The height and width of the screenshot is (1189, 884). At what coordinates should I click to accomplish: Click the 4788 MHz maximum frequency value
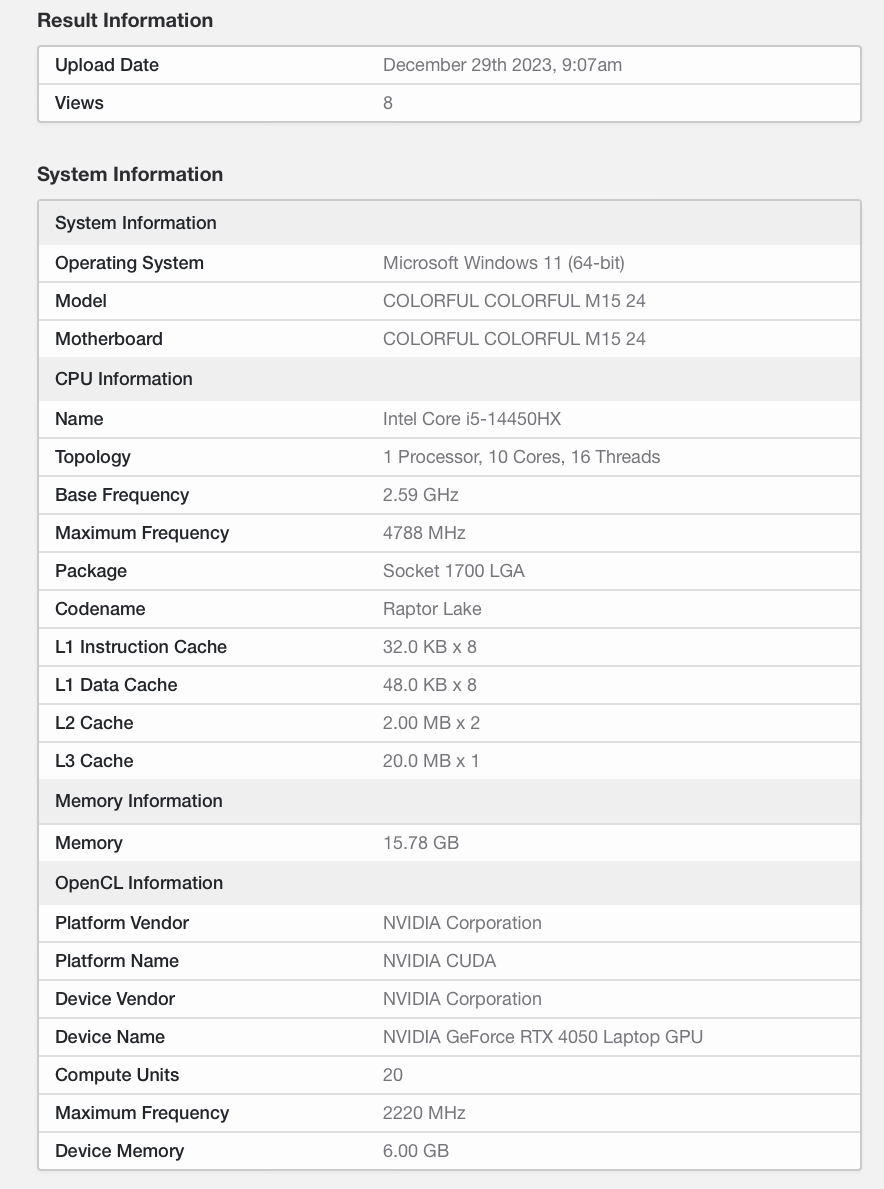click(x=424, y=533)
